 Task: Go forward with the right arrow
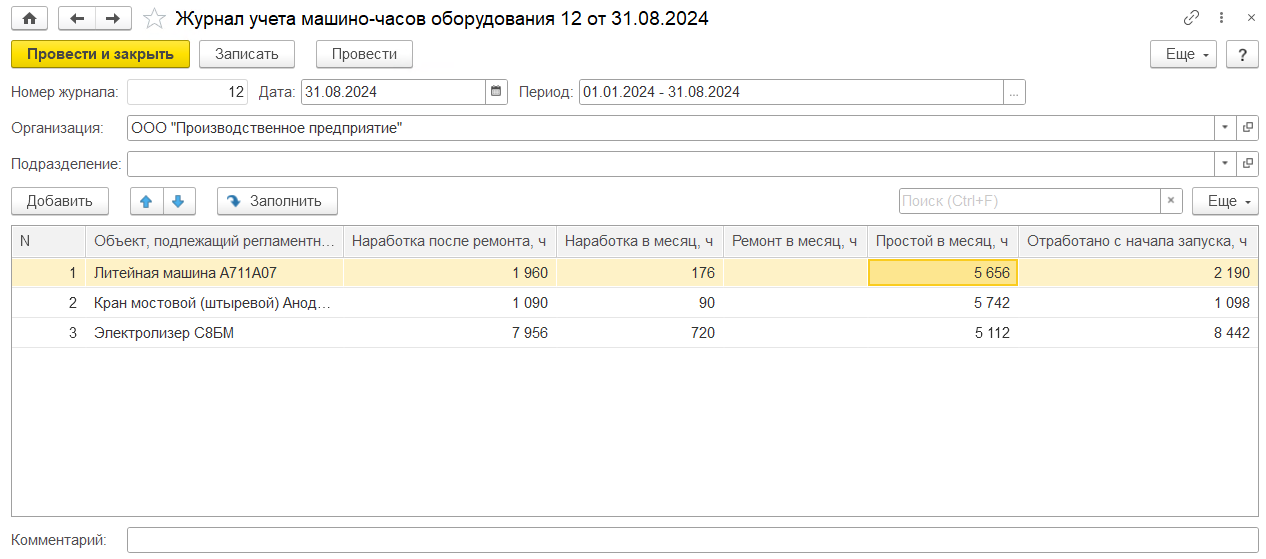[113, 18]
